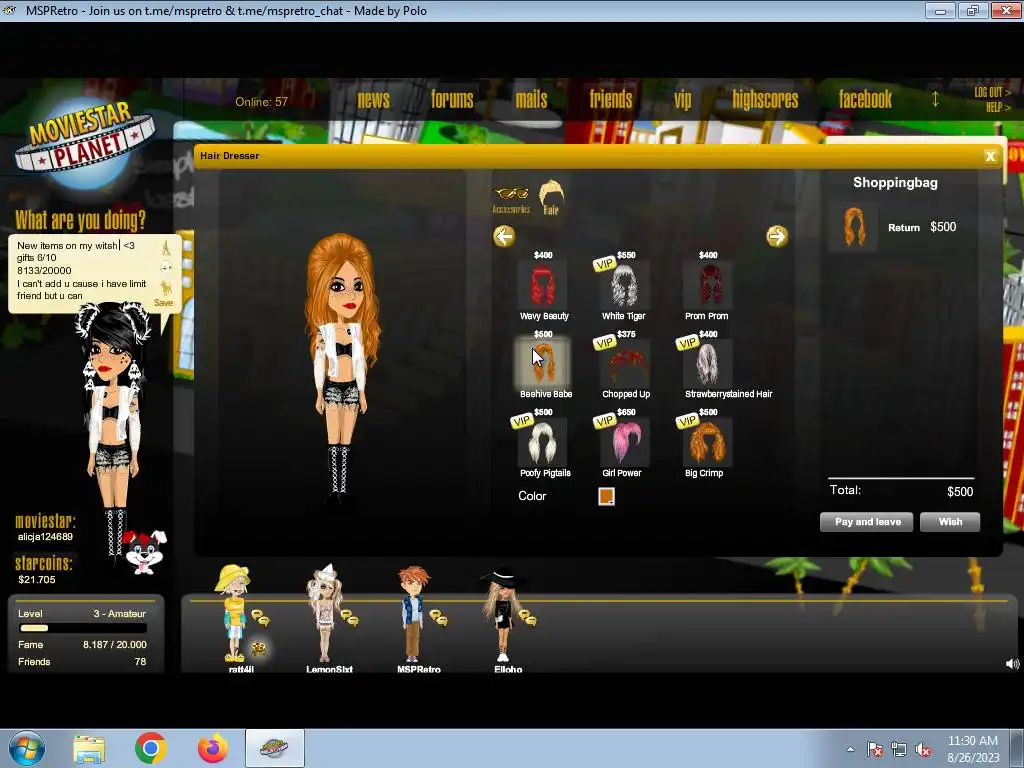
Task: Open the system tray network icon
Action: [x=899, y=750]
